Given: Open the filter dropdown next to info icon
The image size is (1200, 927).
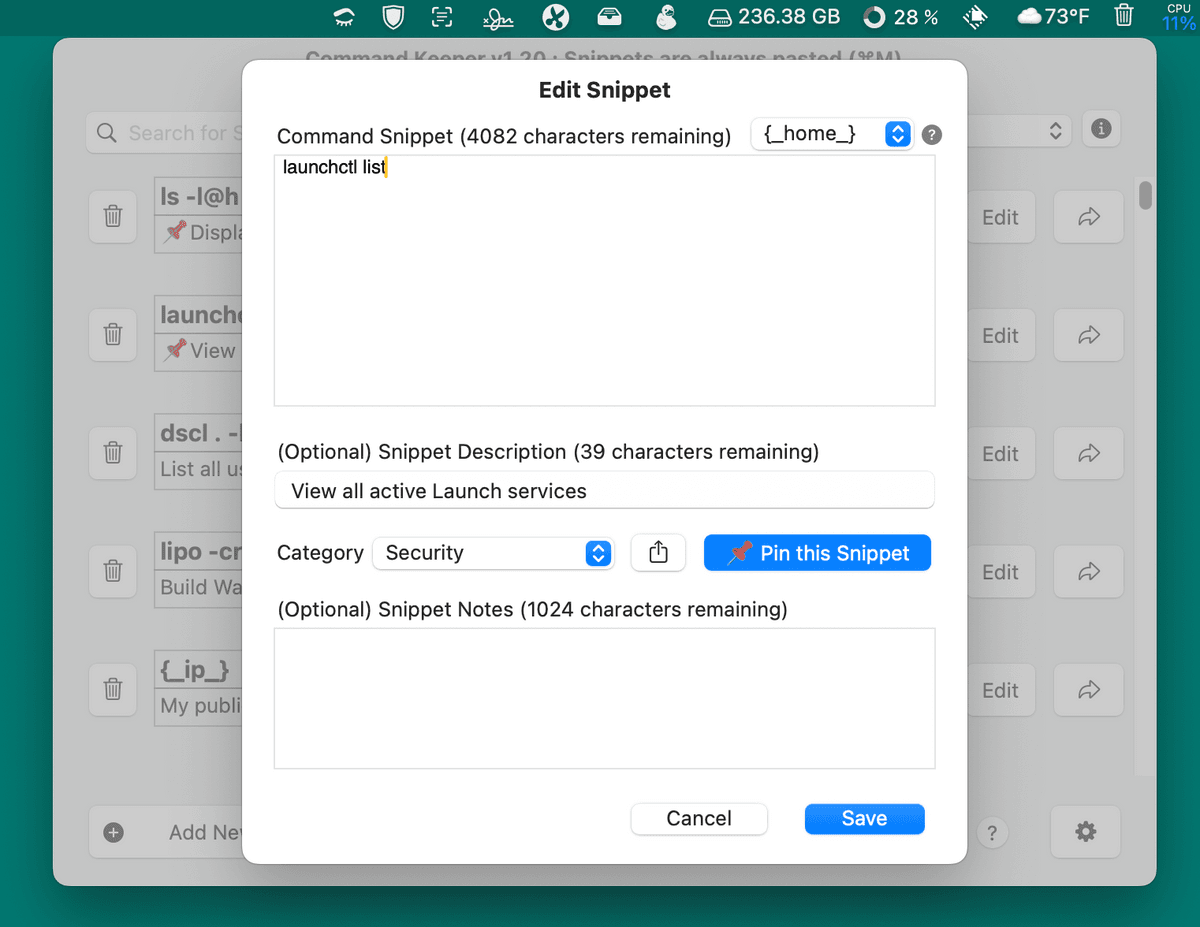Looking at the screenshot, I should tap(1053, 130).
